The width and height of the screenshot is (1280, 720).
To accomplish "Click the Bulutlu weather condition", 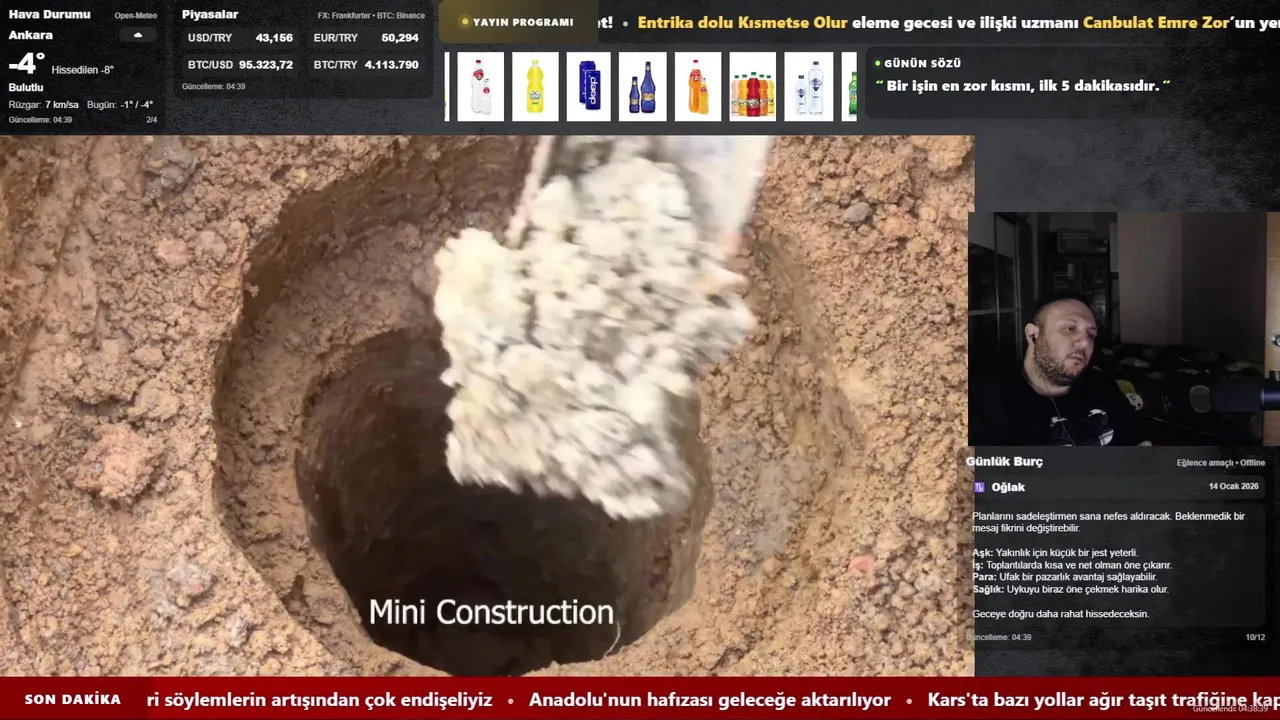I will coord(26,88).
